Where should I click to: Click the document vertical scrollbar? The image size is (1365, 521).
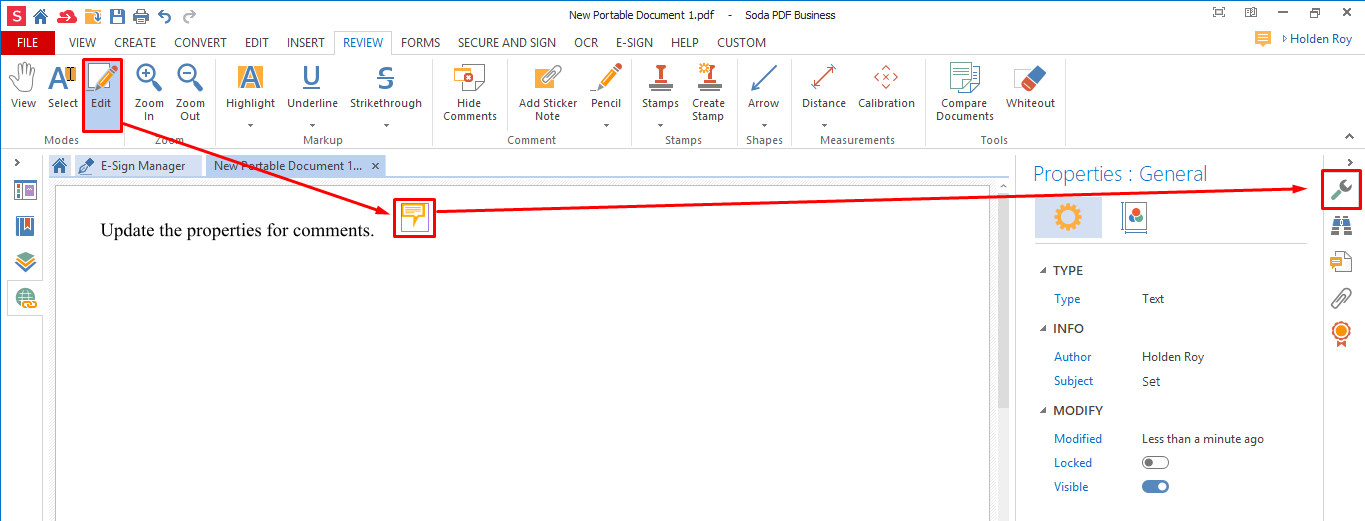[x=1003, y=300]
